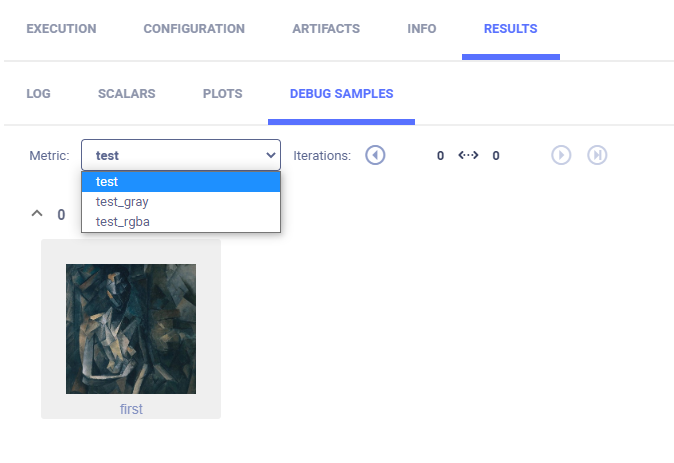View the Plots sub-tab

click(x=222, y=94)
